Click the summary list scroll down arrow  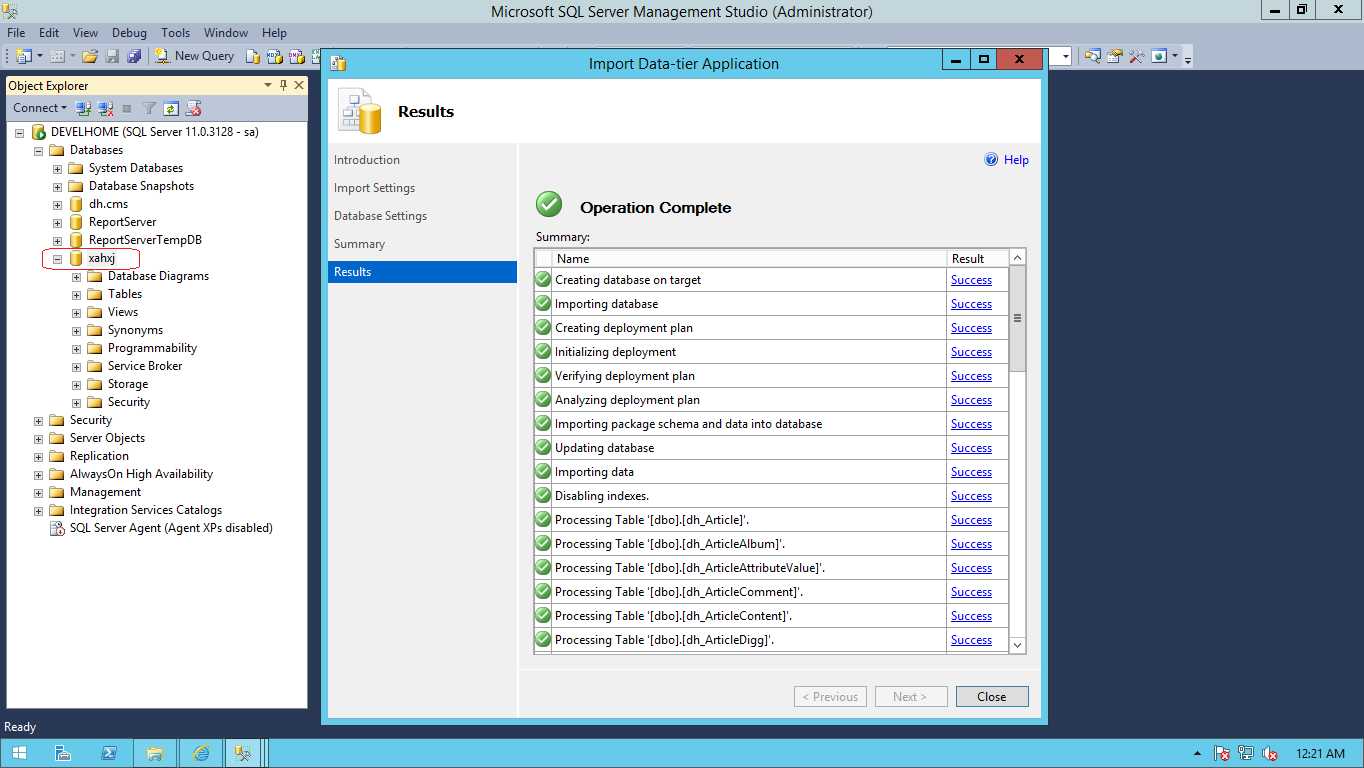[1017, 645]
